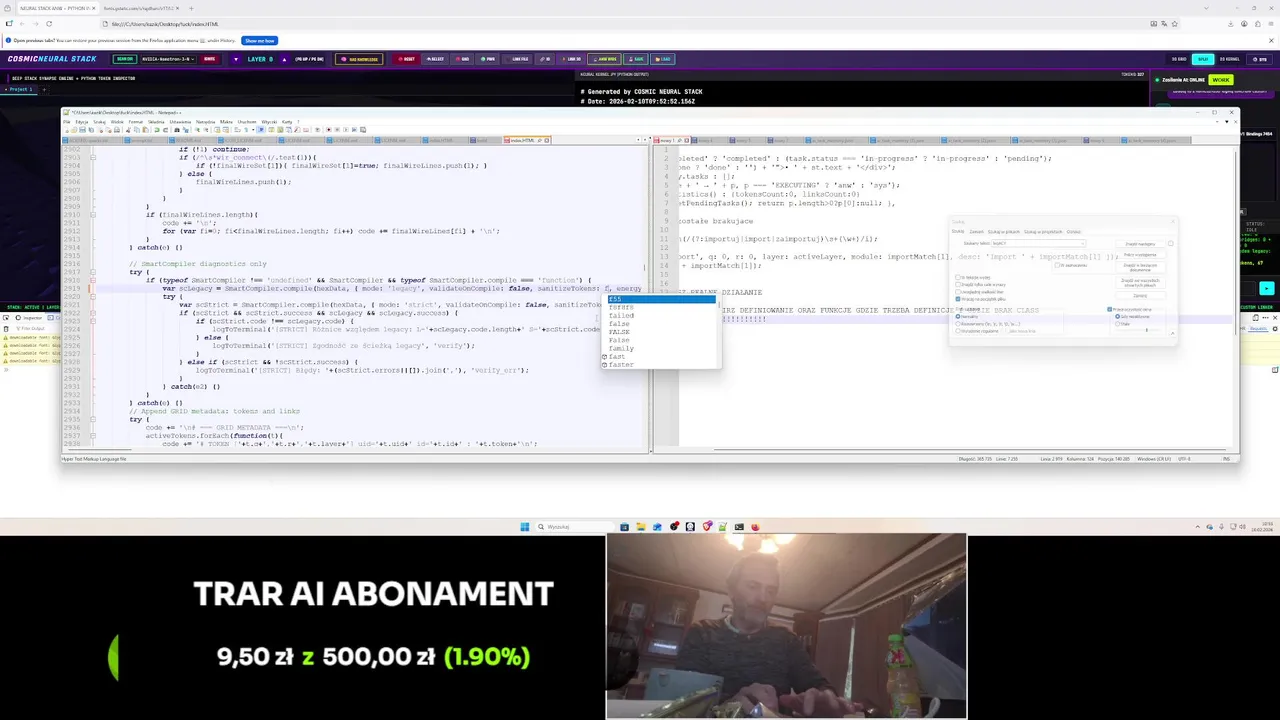Click the Cut icon in Notepad++ toolbar

coord(128,130)
